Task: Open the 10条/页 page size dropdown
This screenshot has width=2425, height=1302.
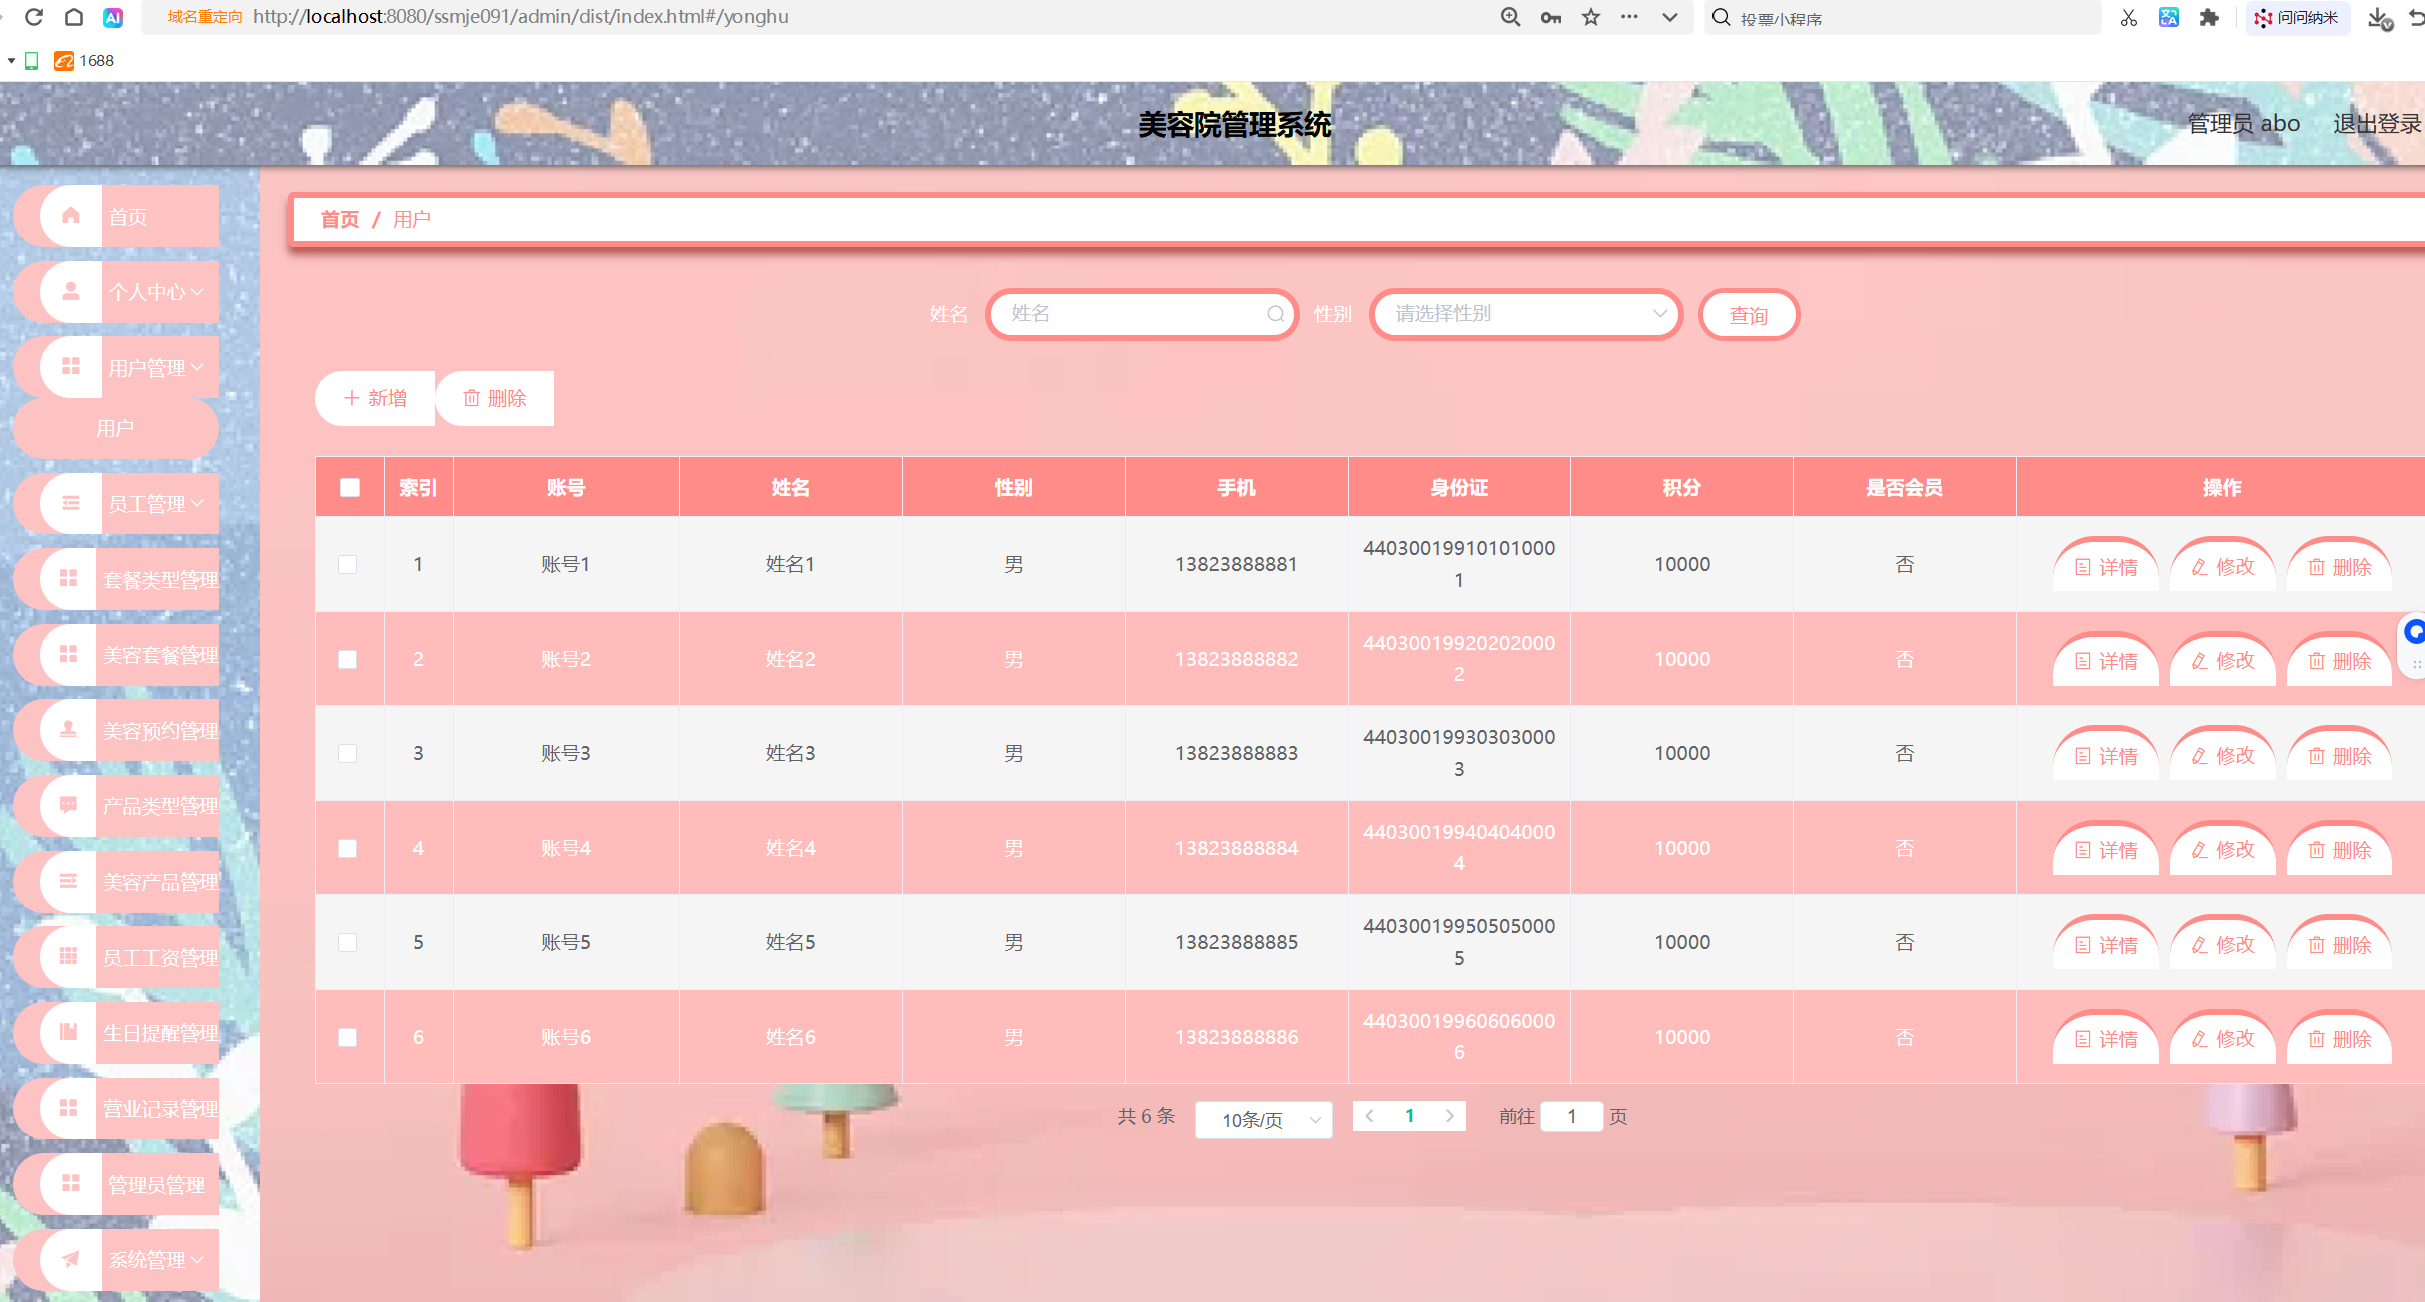Action: [1263, 1120]
